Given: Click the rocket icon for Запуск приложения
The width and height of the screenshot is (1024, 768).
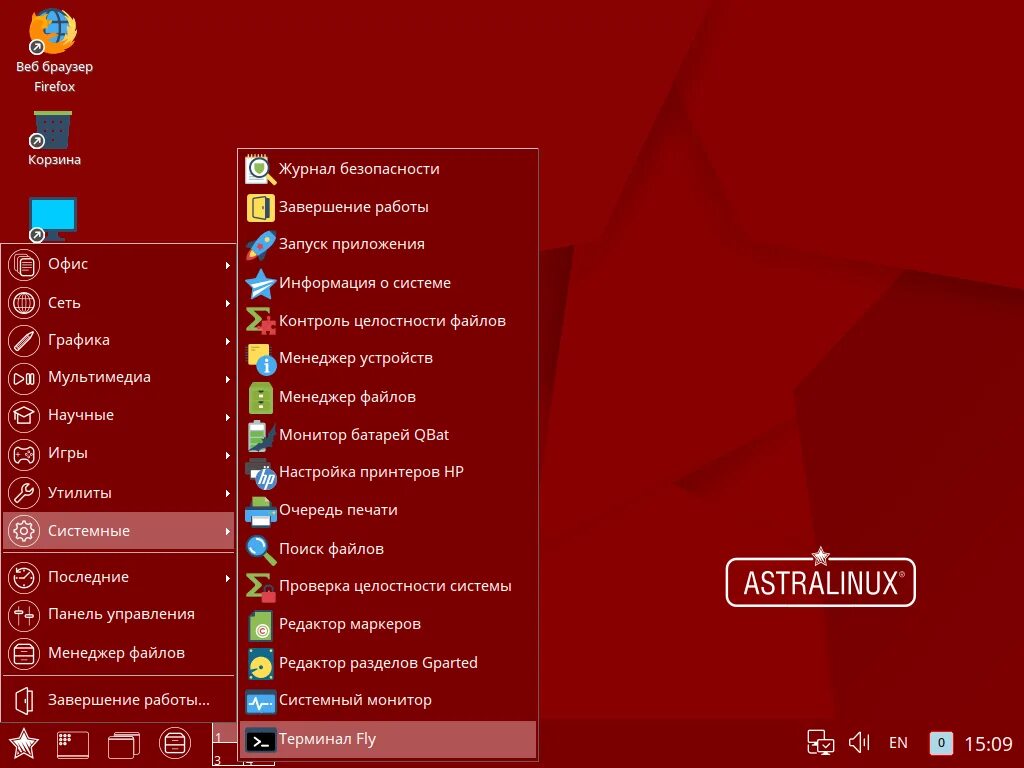Looking at the screenshot, I should (260, 245).
